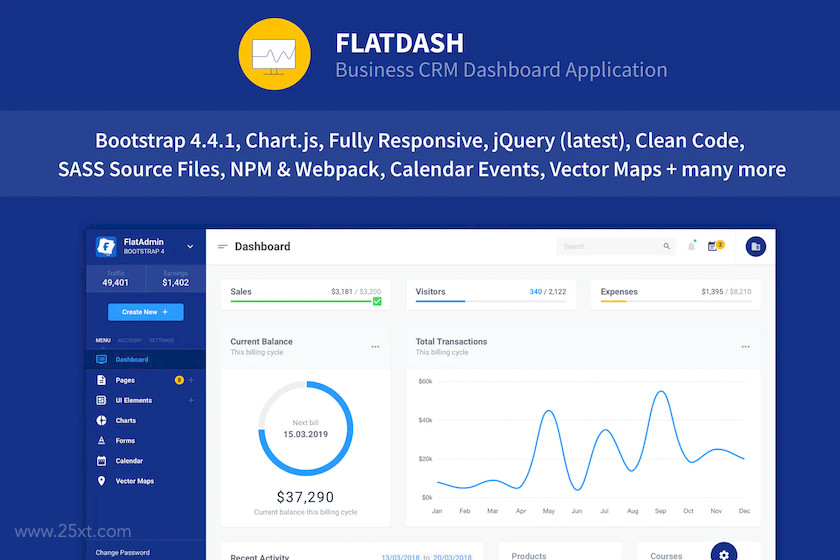Select the MENU sidebar tab
Screen dimensions: 840x560
[103, 340]
